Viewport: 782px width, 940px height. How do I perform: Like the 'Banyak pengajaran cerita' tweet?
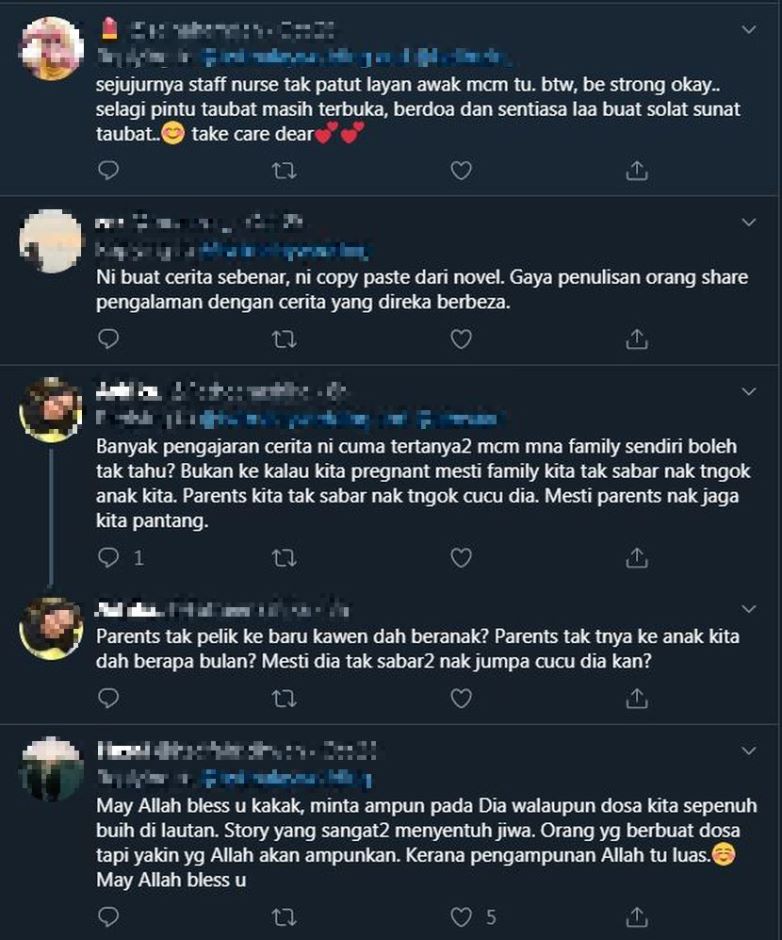[x=460, y=556]
